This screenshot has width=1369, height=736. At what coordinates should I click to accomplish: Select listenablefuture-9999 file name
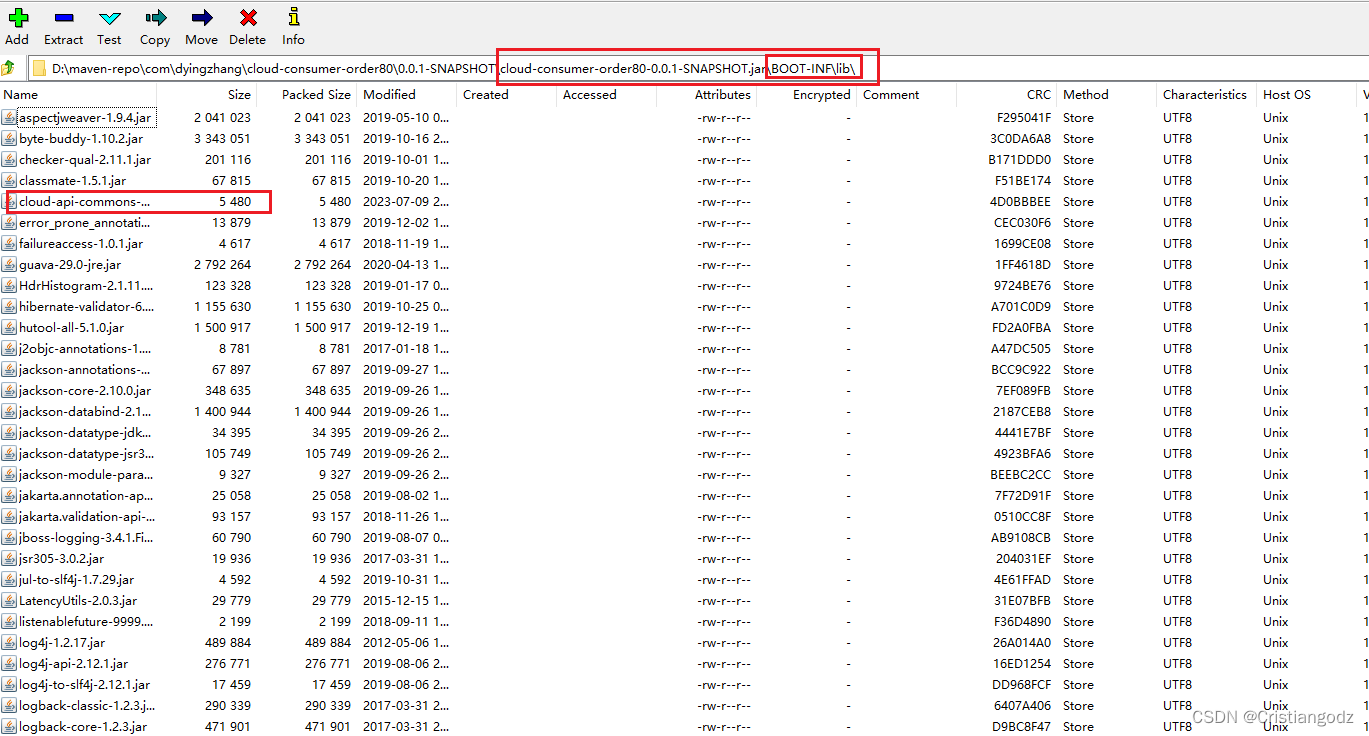86,622
